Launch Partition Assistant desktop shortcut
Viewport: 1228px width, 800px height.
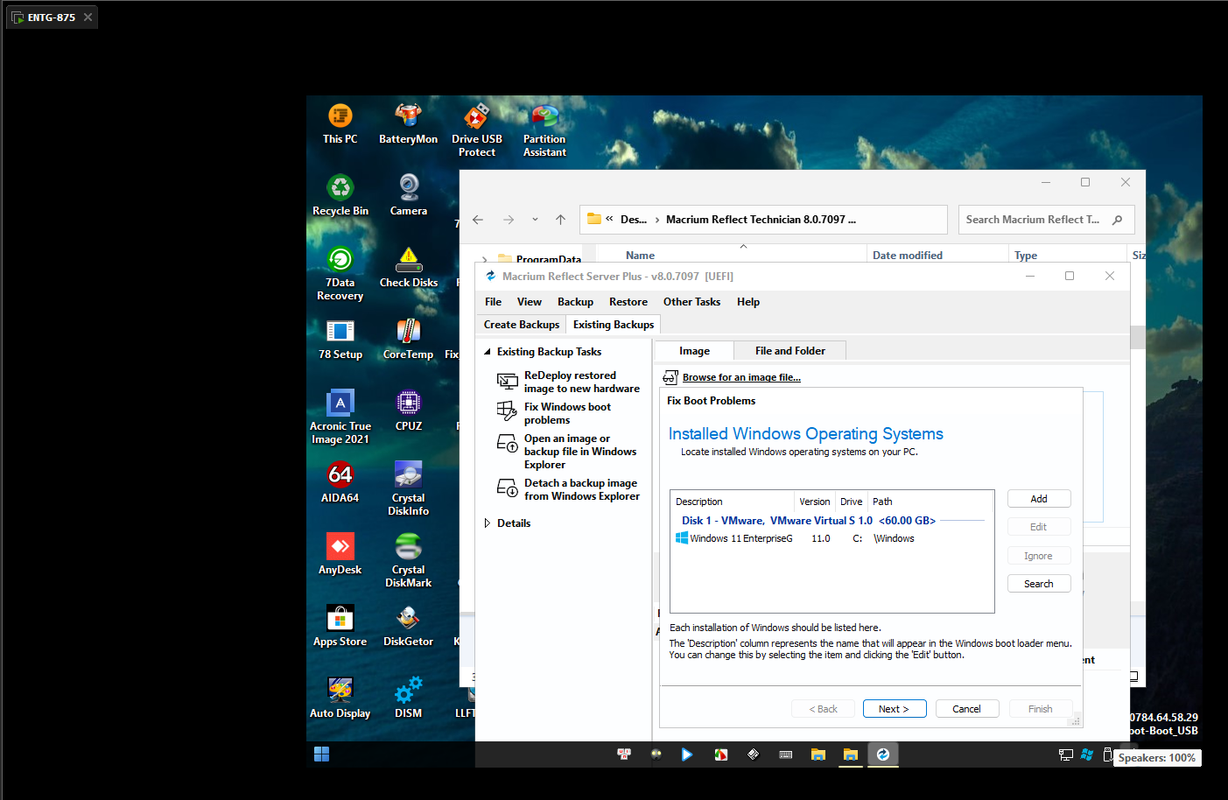(545, 130)
